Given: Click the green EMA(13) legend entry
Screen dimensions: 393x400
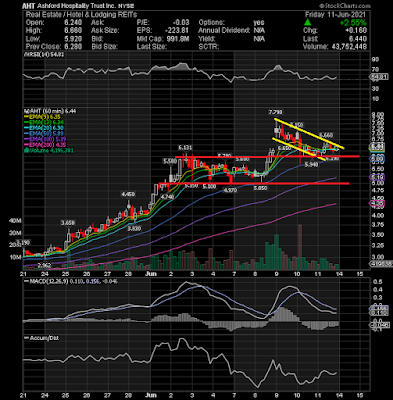Looking at the screenshot, I should pyautogui.click(x=45, y=122).
